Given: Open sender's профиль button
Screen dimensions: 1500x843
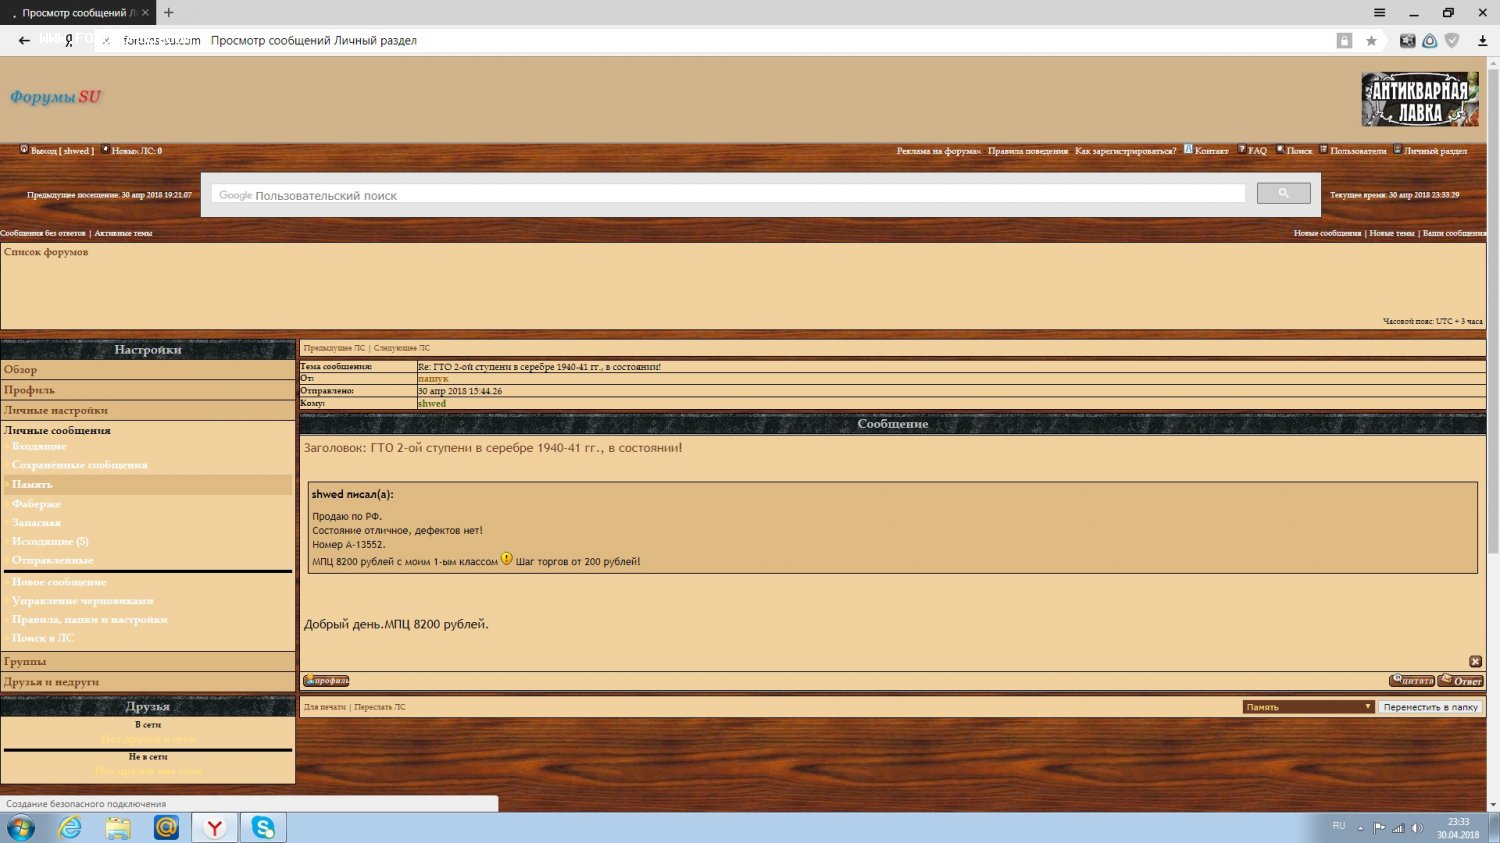Looking at the screenshot, I should [326, 681].
